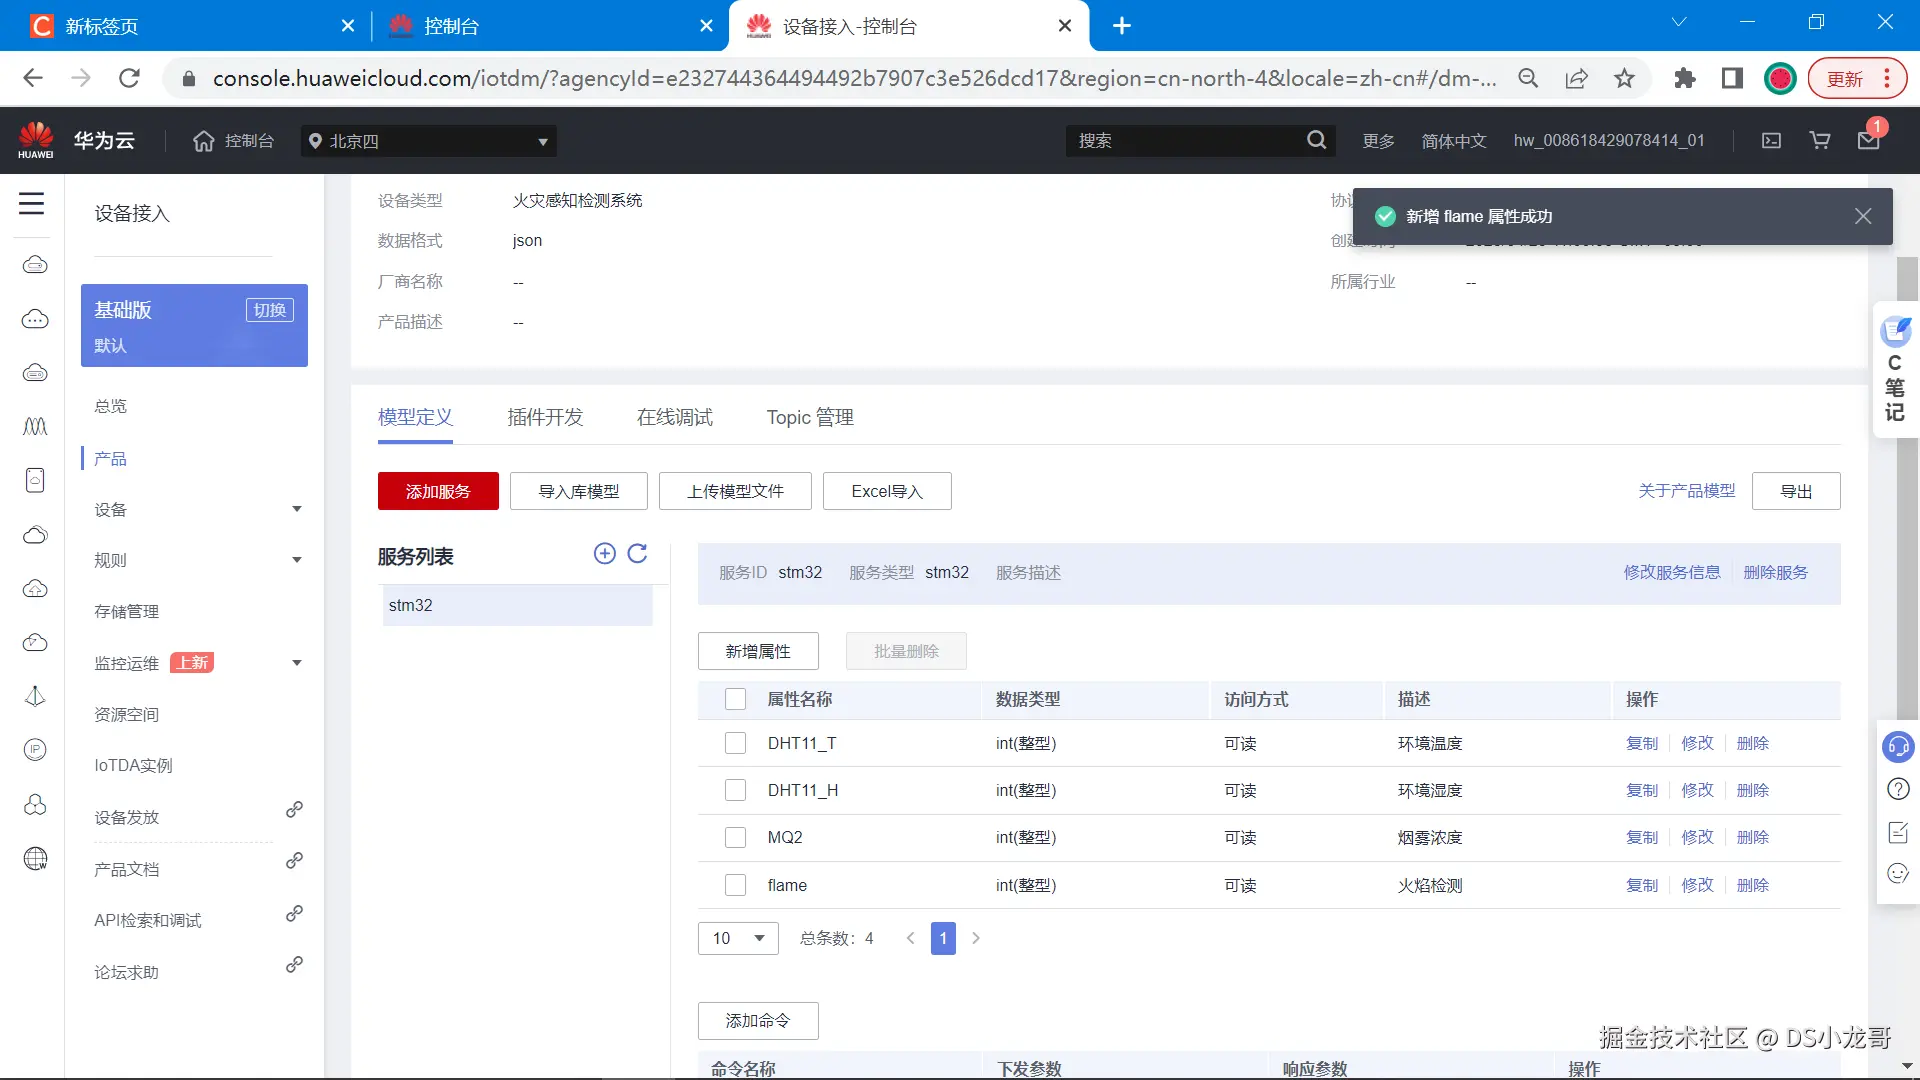
Task: Toggle the select-all header checkbox
Action: (735, 699)
